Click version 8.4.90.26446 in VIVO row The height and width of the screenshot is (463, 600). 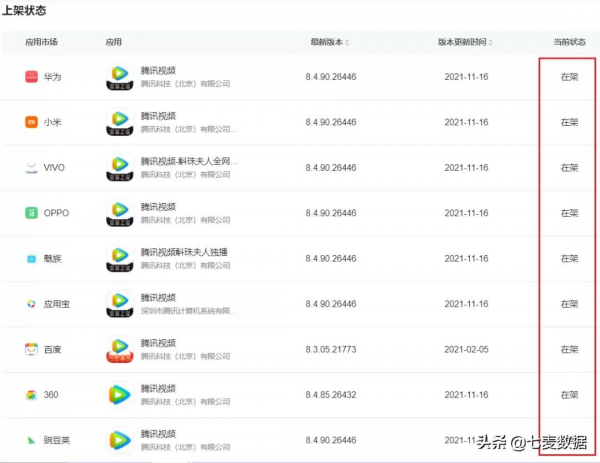pos(331,168)
